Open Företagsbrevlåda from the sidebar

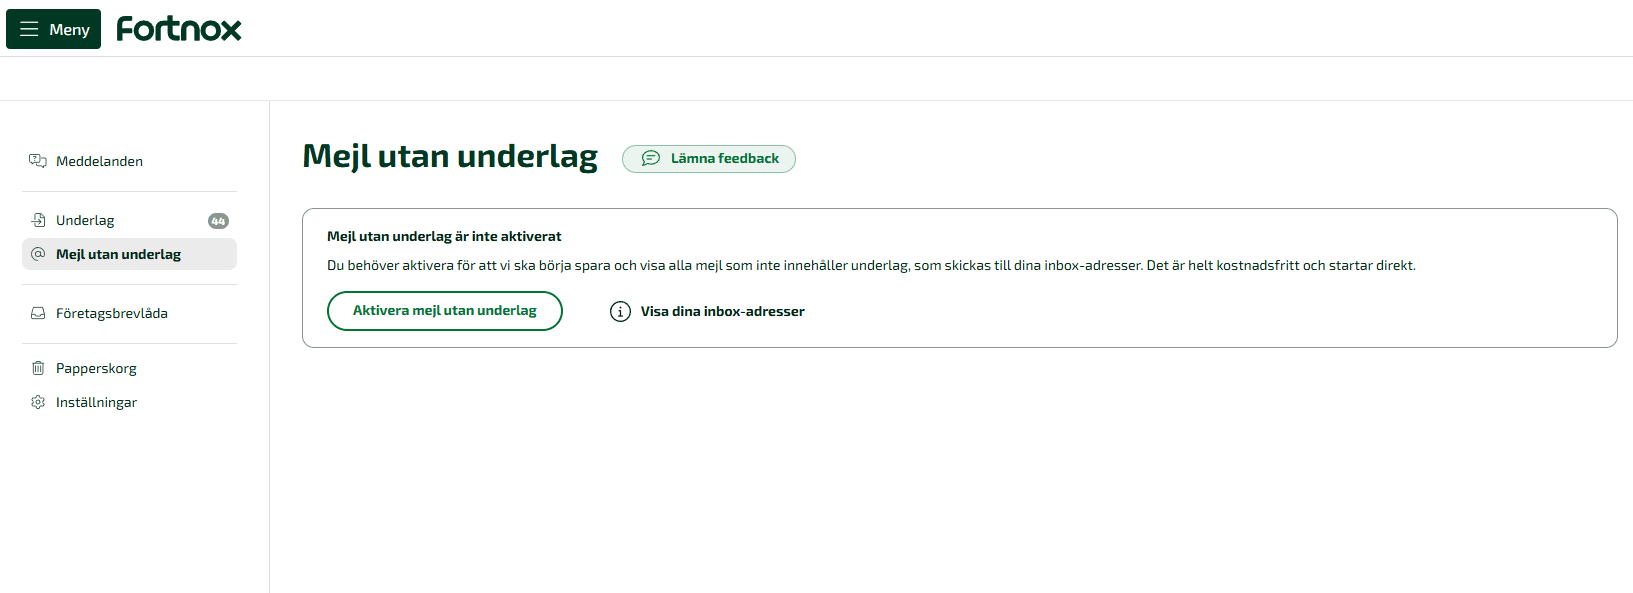click(x=112, y=313)
